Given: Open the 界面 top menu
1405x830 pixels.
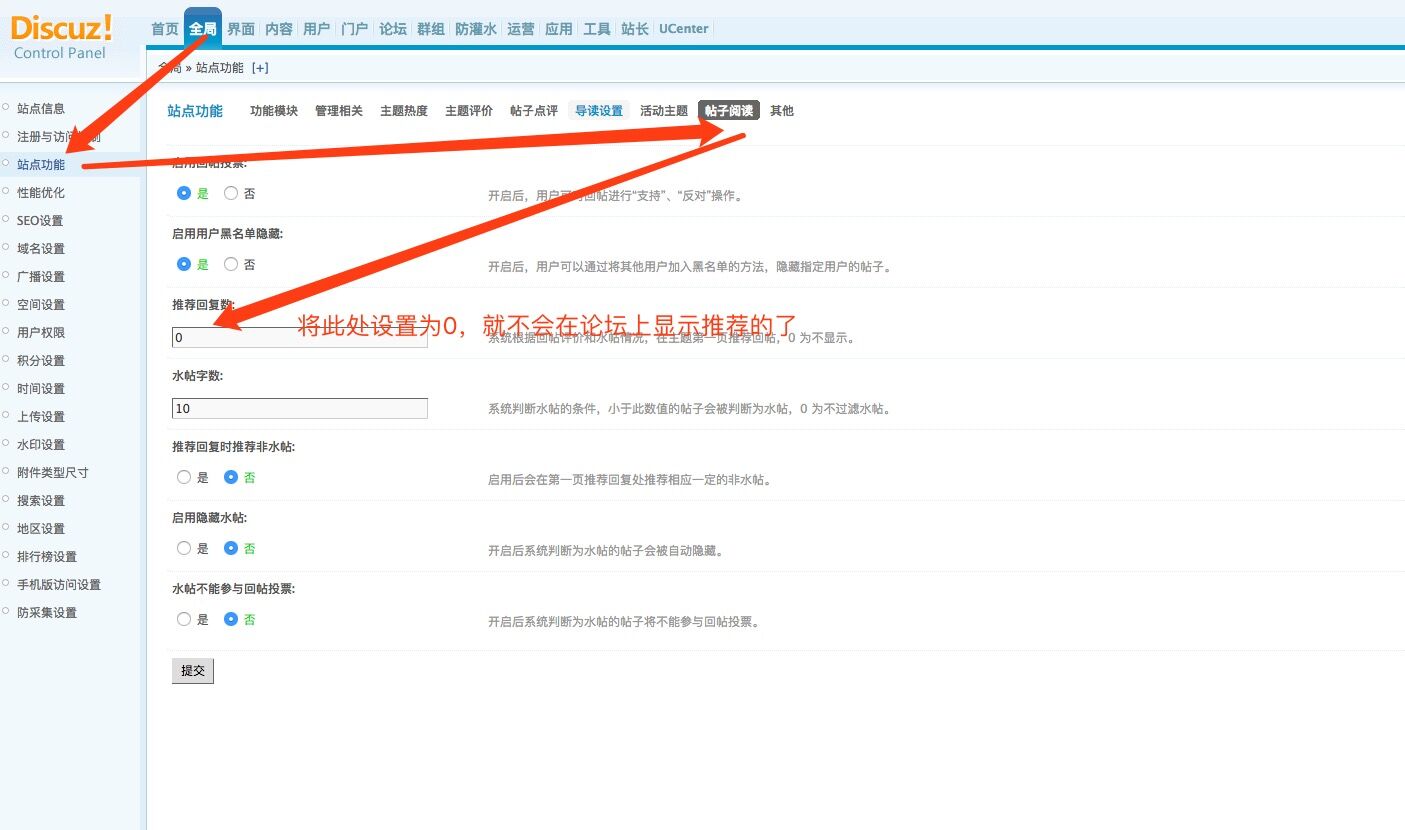Looking at the screenshot, I should point(241,29).
